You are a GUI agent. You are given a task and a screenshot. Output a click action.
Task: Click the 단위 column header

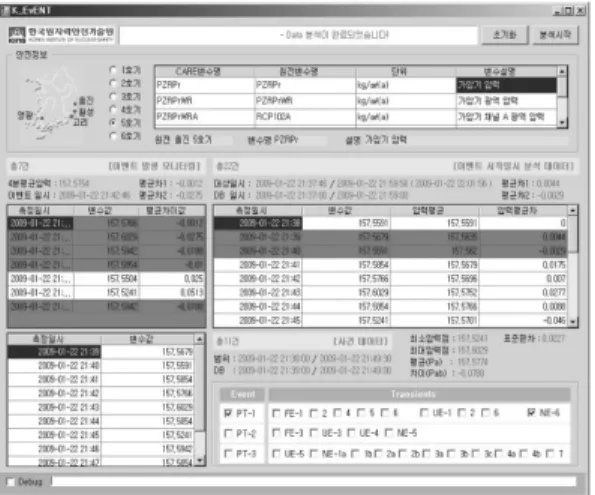tap(406, 71)
